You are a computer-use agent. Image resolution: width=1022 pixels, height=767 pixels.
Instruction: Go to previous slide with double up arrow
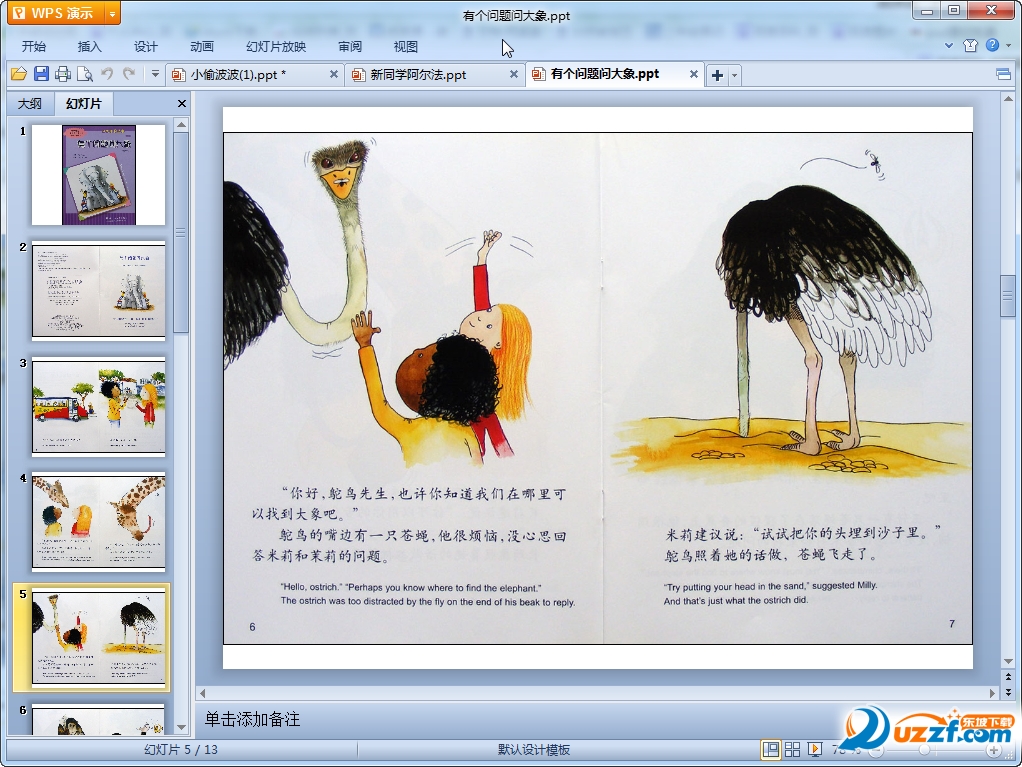pos(1008,677)
